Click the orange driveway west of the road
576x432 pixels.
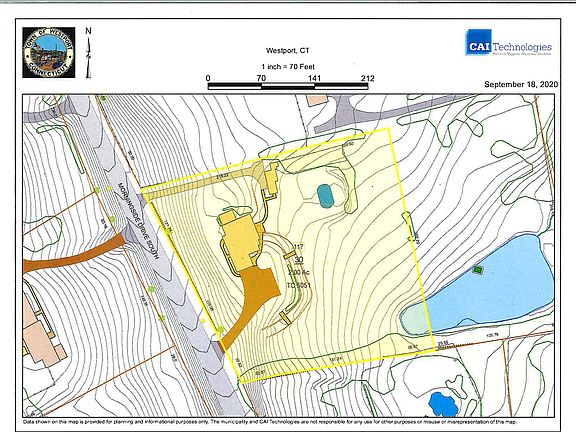coord(73,253)
